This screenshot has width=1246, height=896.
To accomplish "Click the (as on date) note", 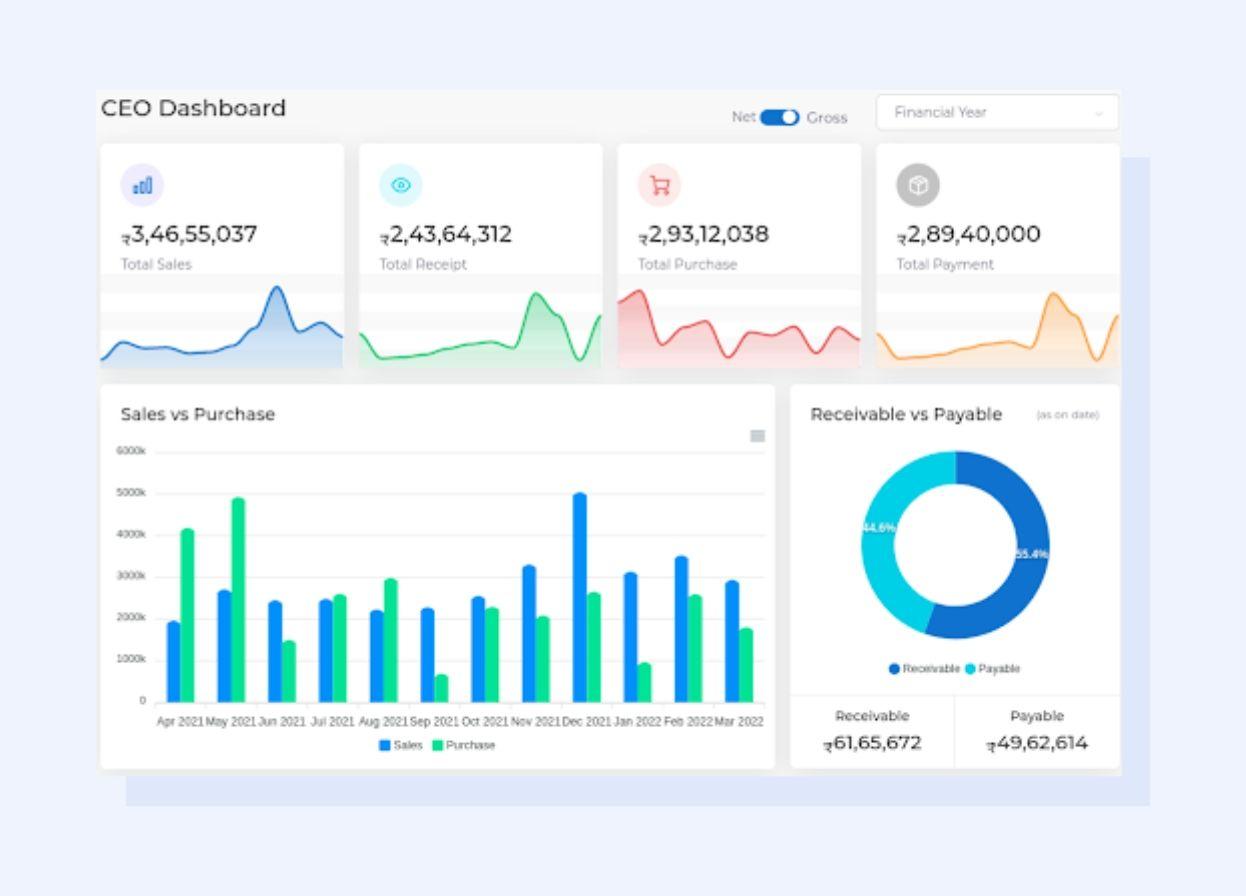I will tap(1068, 415).
